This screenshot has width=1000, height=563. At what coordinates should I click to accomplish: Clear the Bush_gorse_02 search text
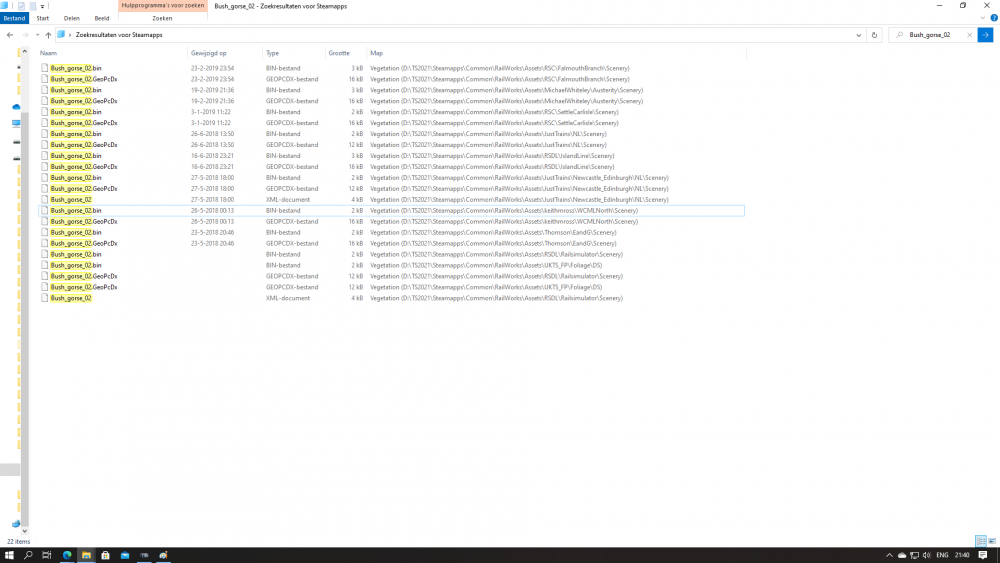pos(971,35)
